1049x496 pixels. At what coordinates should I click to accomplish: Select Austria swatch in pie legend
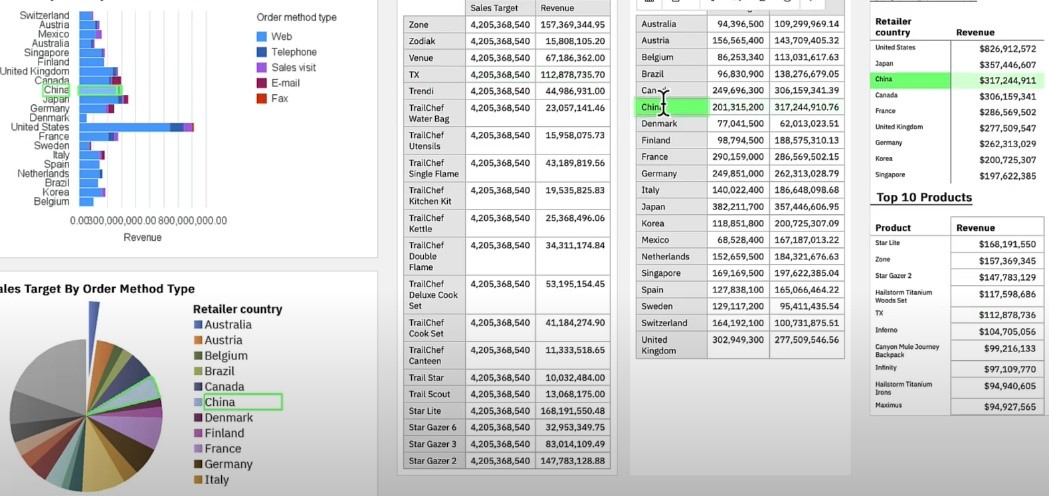click(197, 340)
